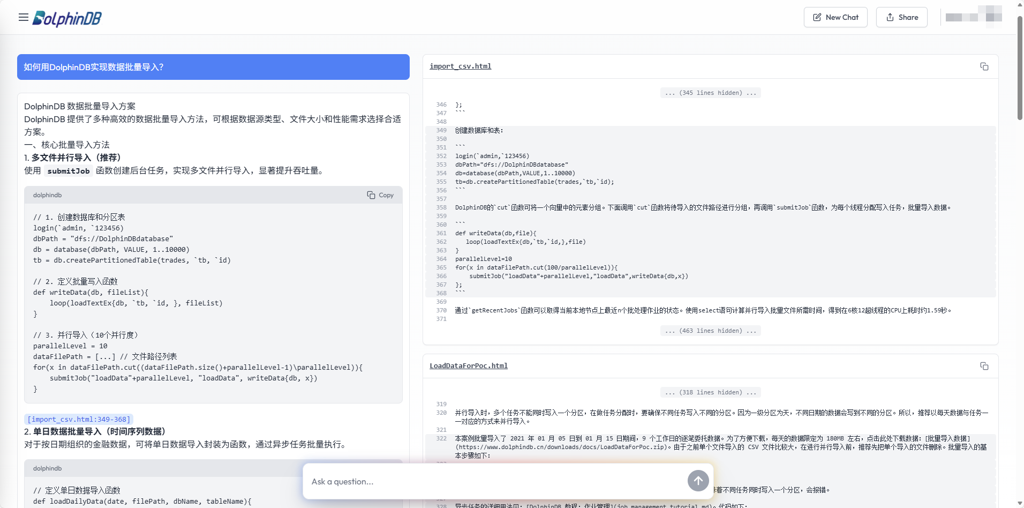Click heading '2. 单日数据批量导入（时间序列数据）'
The width and height of the screenshot is (1024, 508).
(x=95, y=432)
